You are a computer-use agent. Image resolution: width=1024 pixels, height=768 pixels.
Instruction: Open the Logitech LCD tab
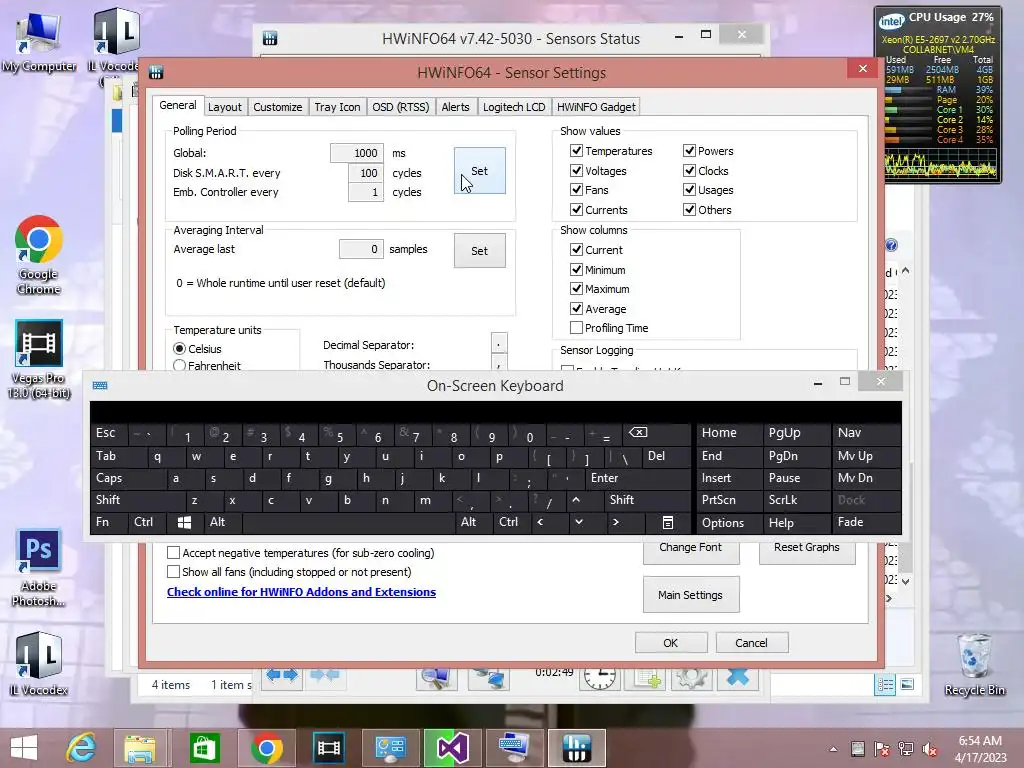click(x=514, y=107)
